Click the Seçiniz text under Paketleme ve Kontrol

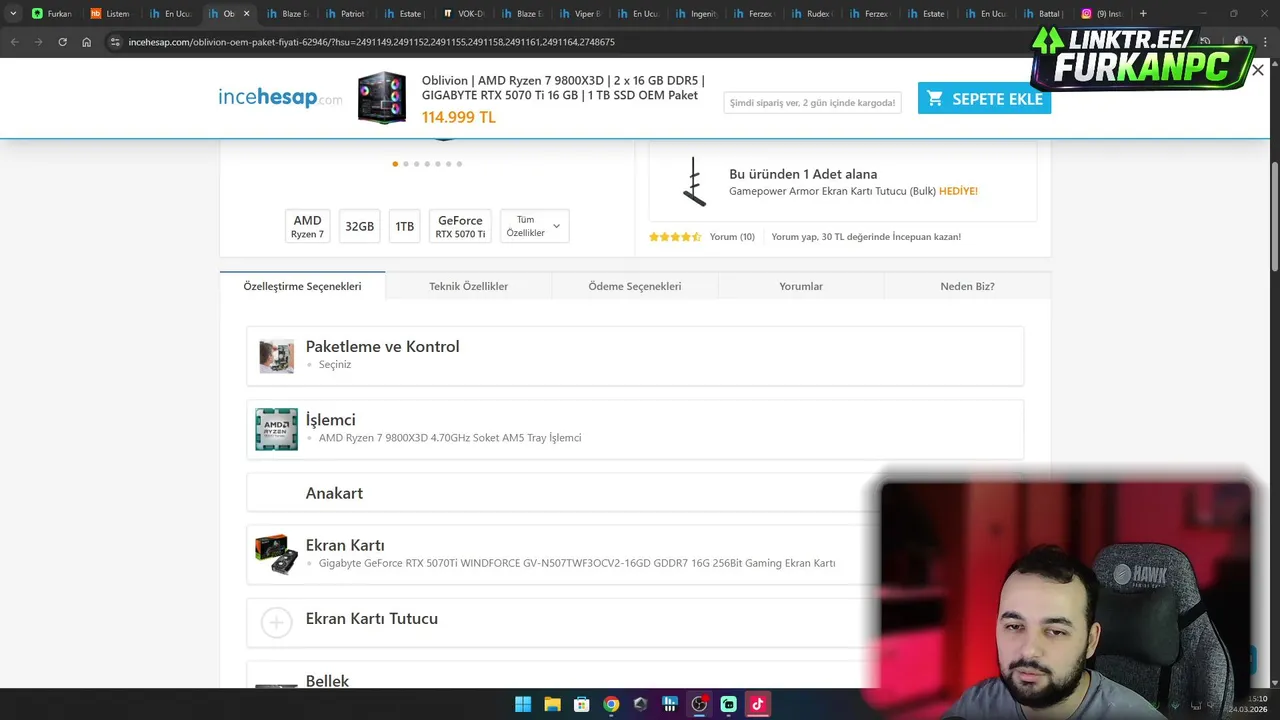pos(335,364)
